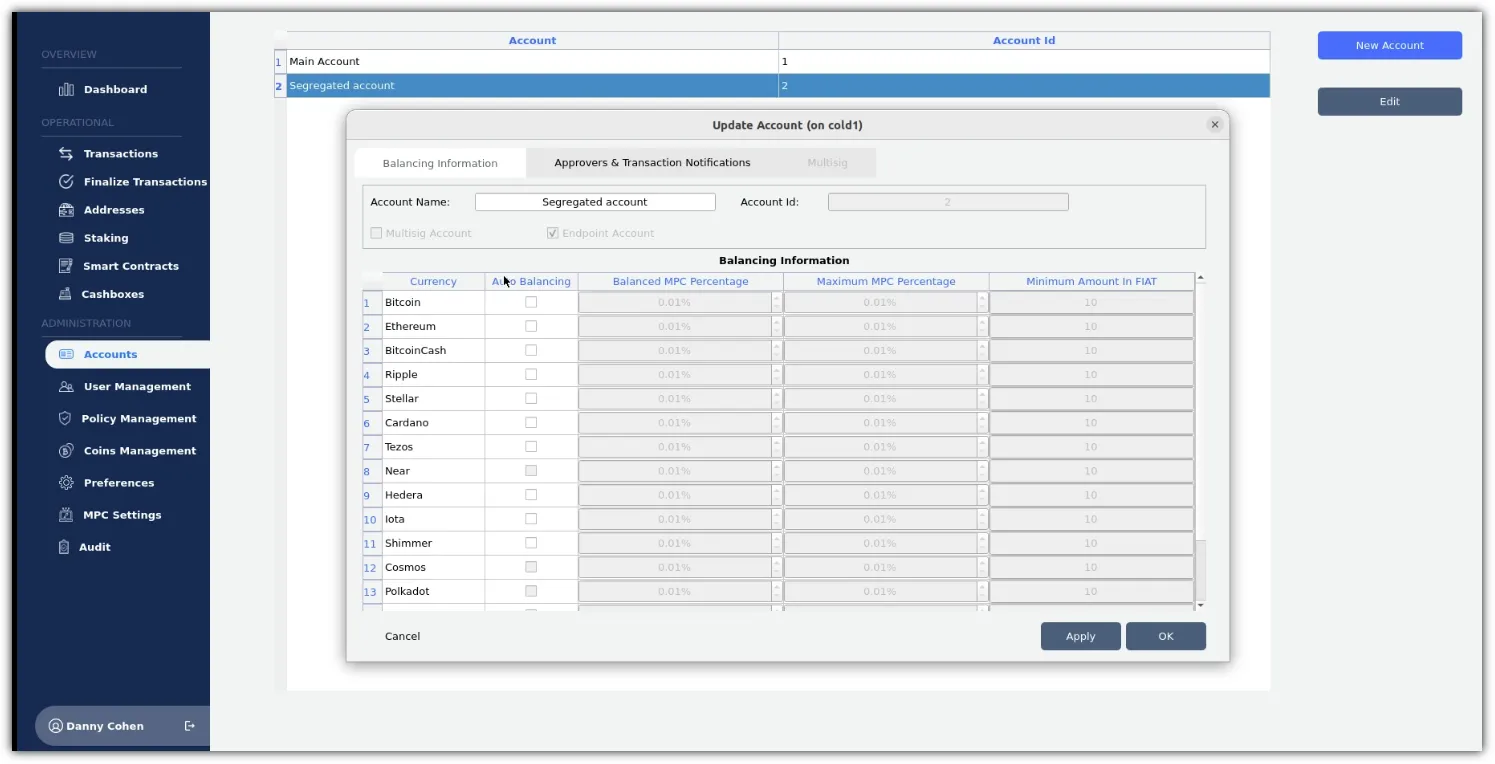Open the User Management people icon
This screenshot has width=1495, height=764.
66,387
